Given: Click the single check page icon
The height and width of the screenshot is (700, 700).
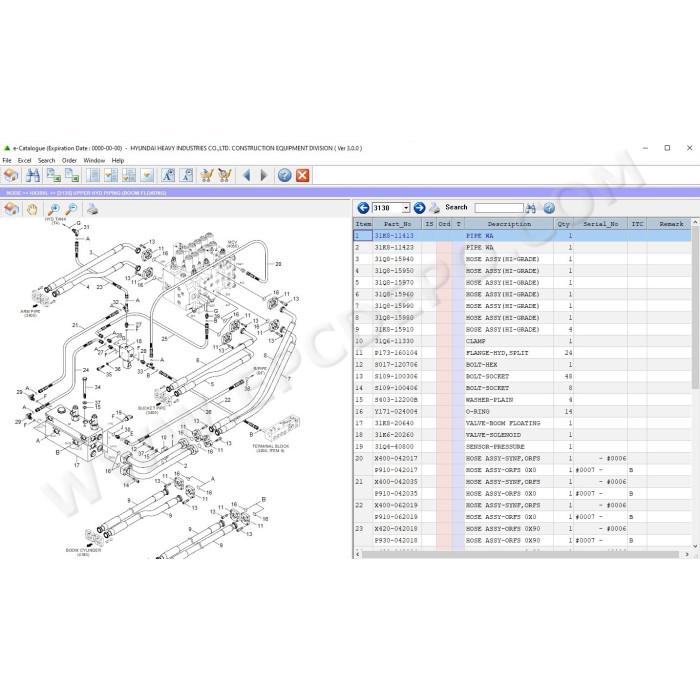Looking at the screenshot, I should [147, 175].
